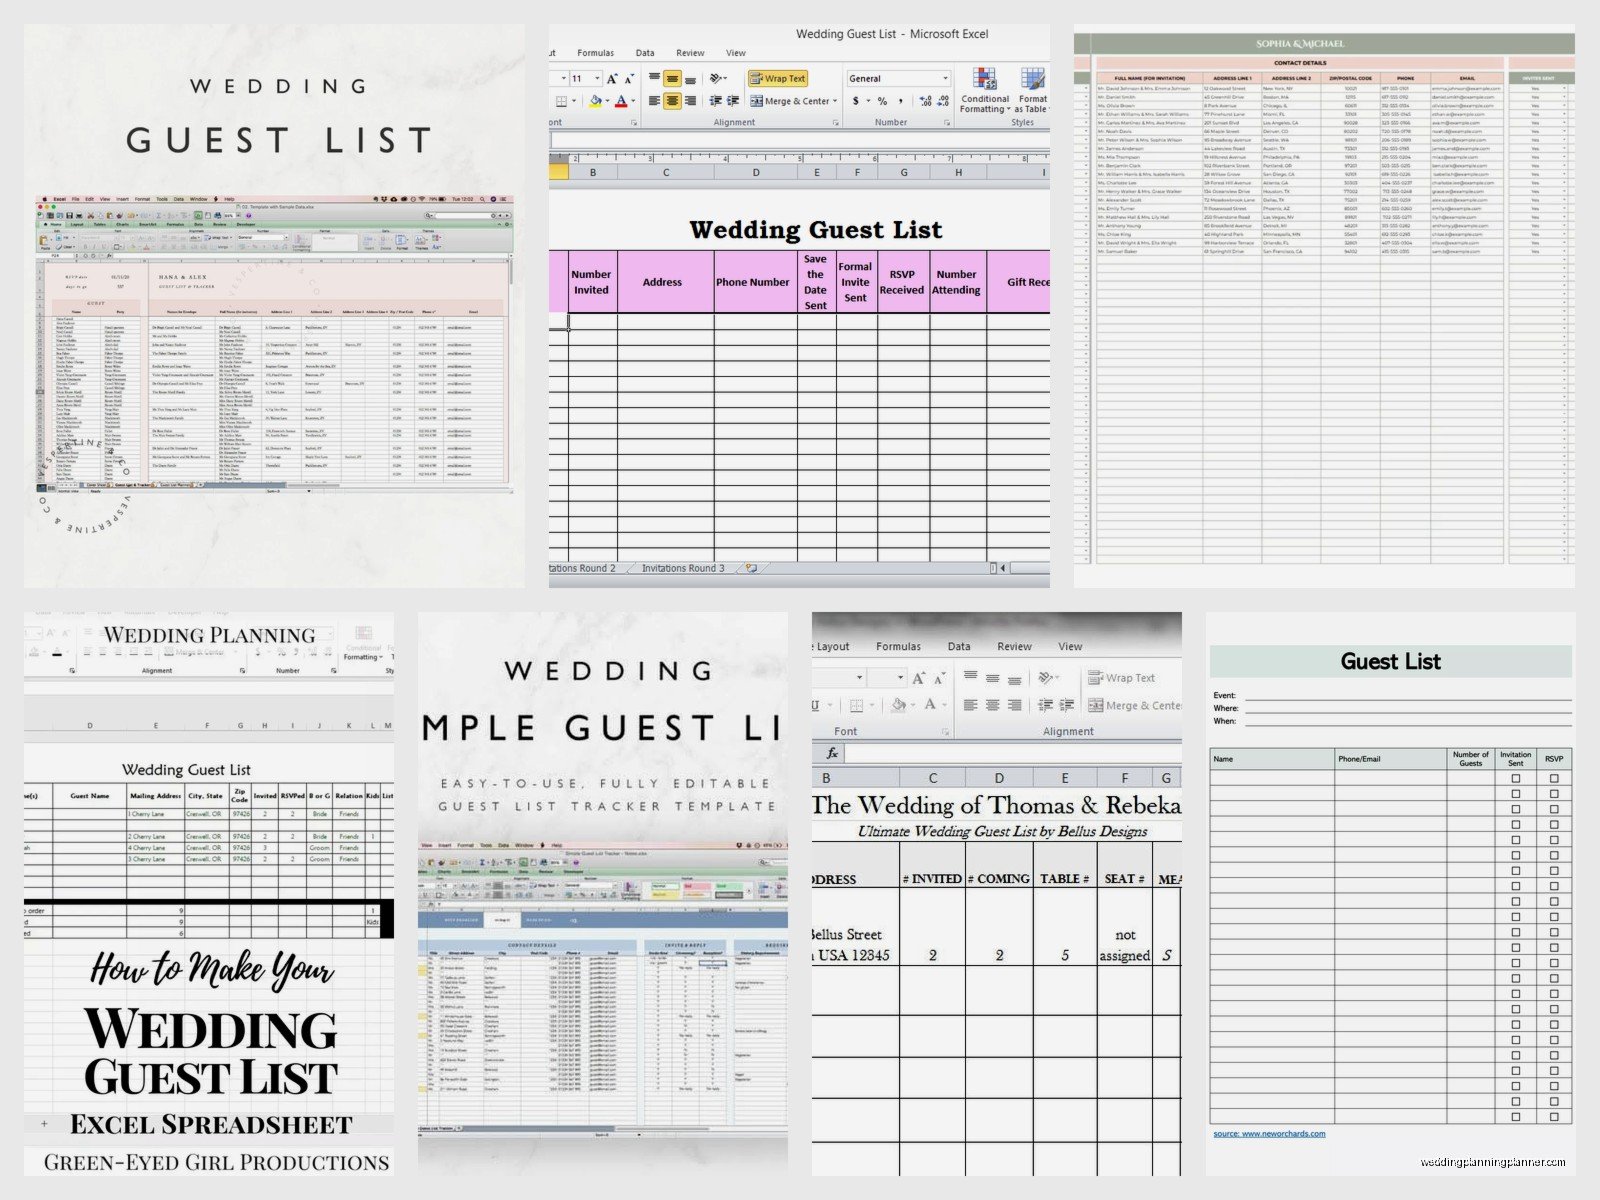1600x1200 pixels.
Task: Click Grow Font in Wedding Guest List Excel ribbon
Action: pyautogui.click(x=612, y=79)
